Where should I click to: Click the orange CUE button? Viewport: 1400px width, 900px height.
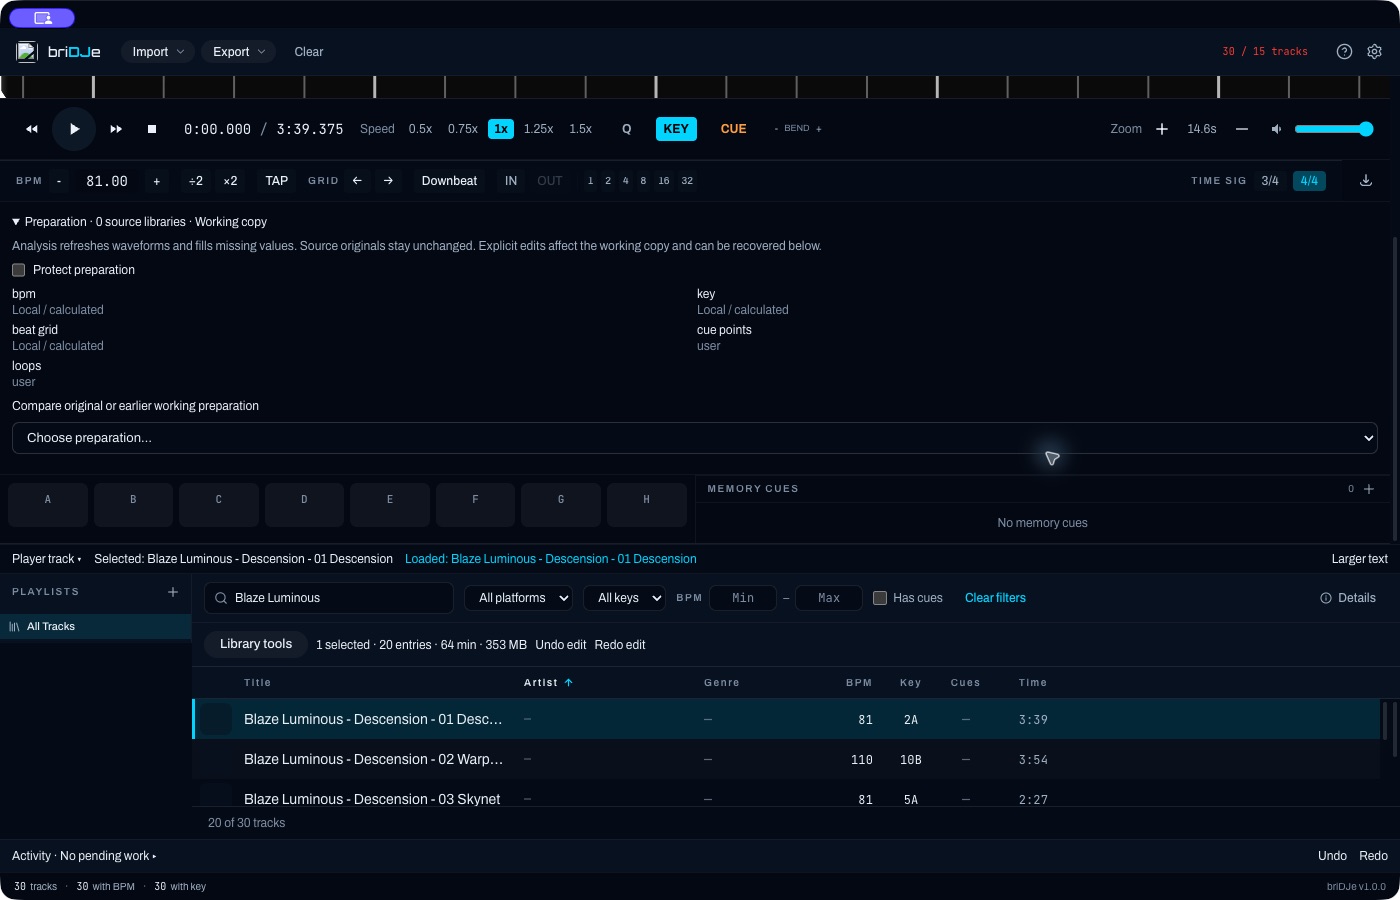[x=733, y=129]
